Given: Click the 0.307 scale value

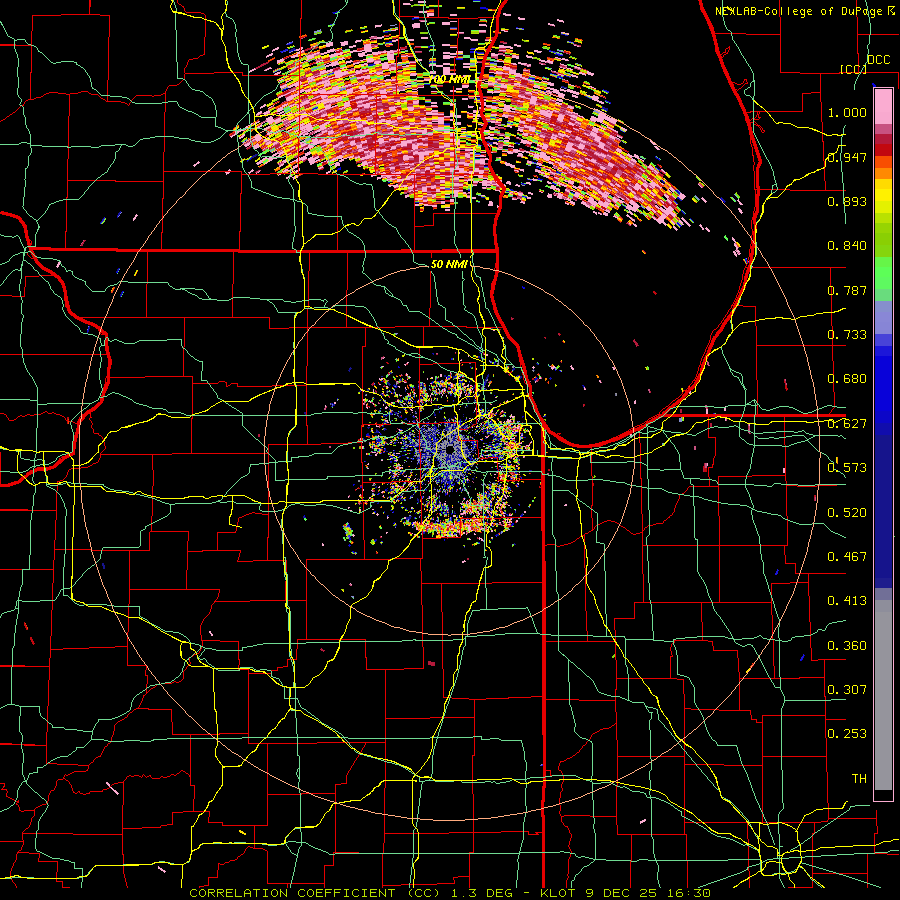Looking at the screenshot, I should click(x=847, y=690).
